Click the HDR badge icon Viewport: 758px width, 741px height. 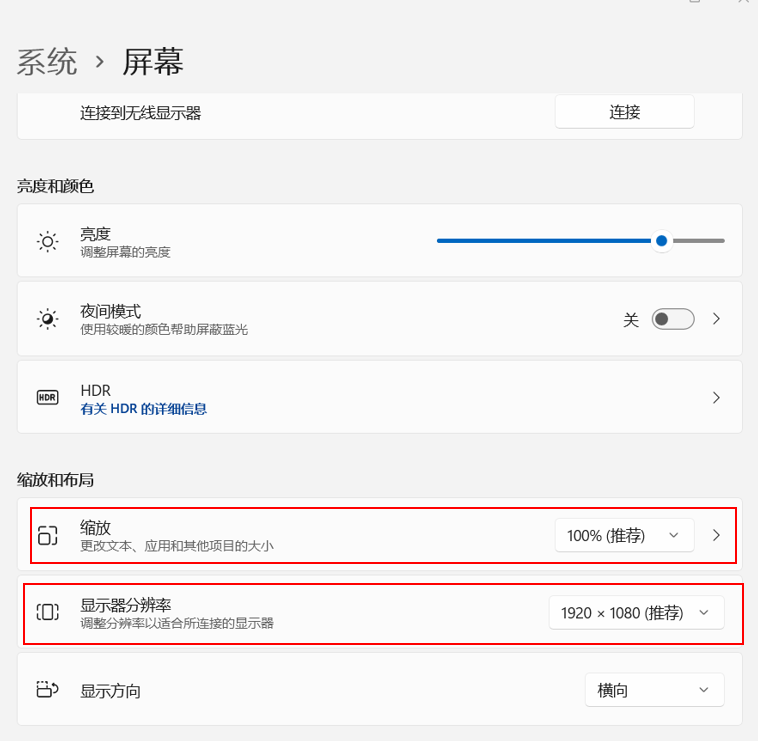click(48, 397)
